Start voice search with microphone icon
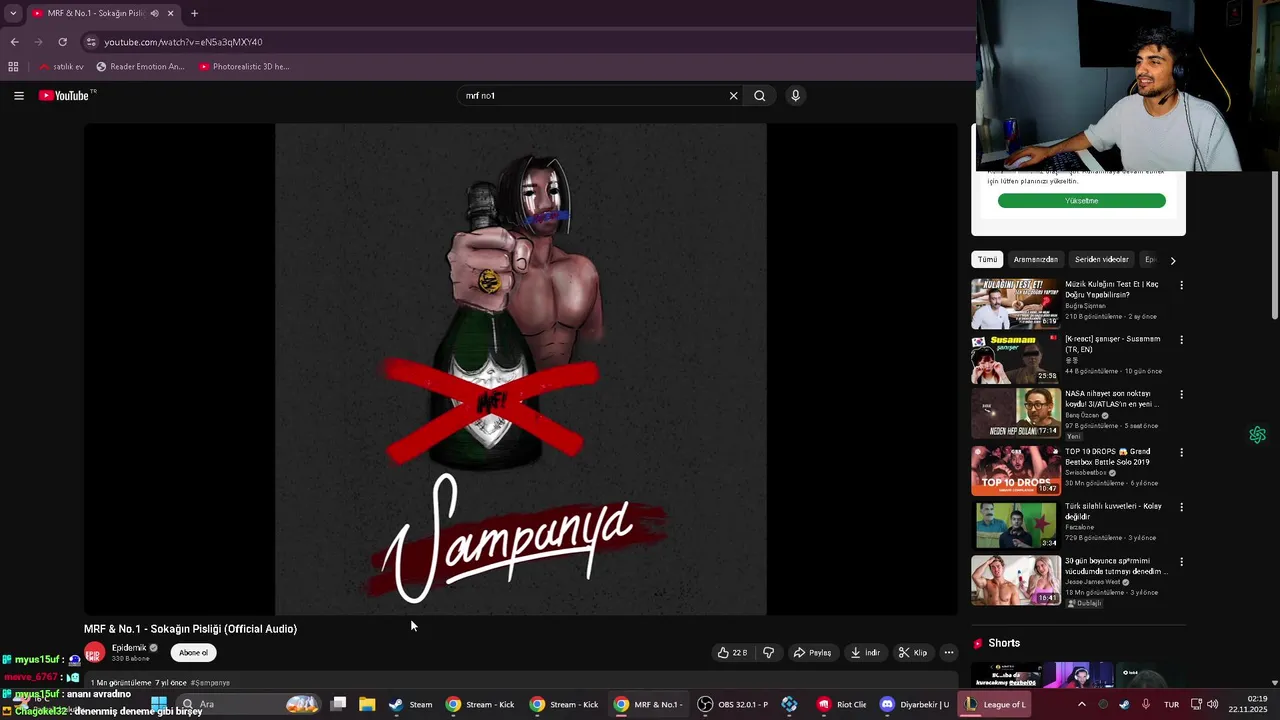This screenshot has height=720, width=1280. (795, 96)
